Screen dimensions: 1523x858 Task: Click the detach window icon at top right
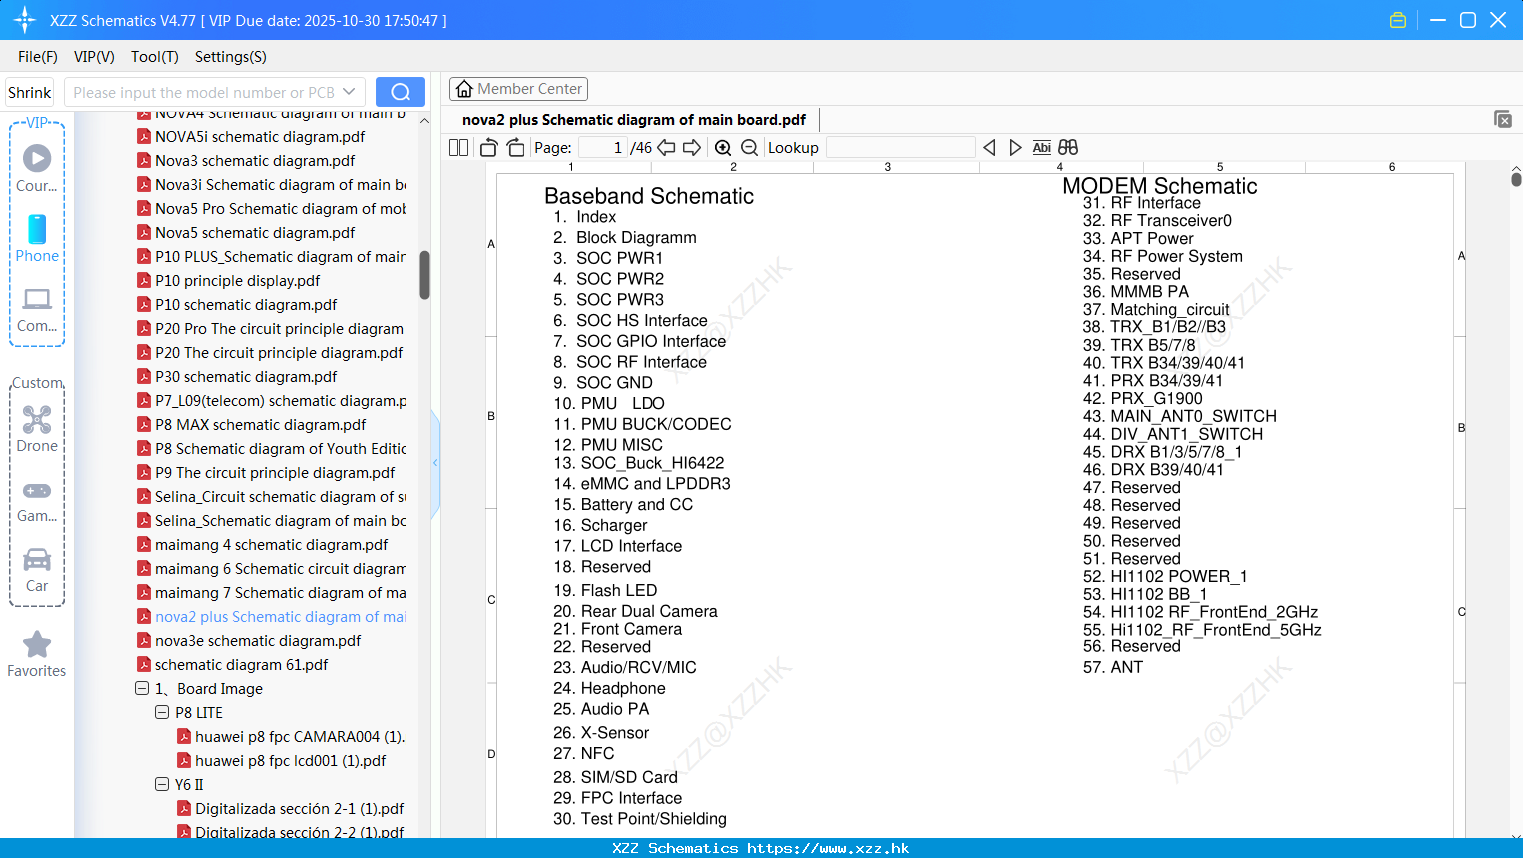click(x=1503, y=119)
